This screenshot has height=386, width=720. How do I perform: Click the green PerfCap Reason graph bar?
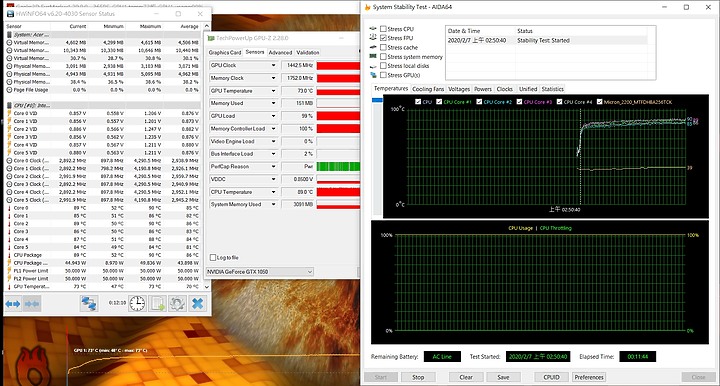click(338, 167)
